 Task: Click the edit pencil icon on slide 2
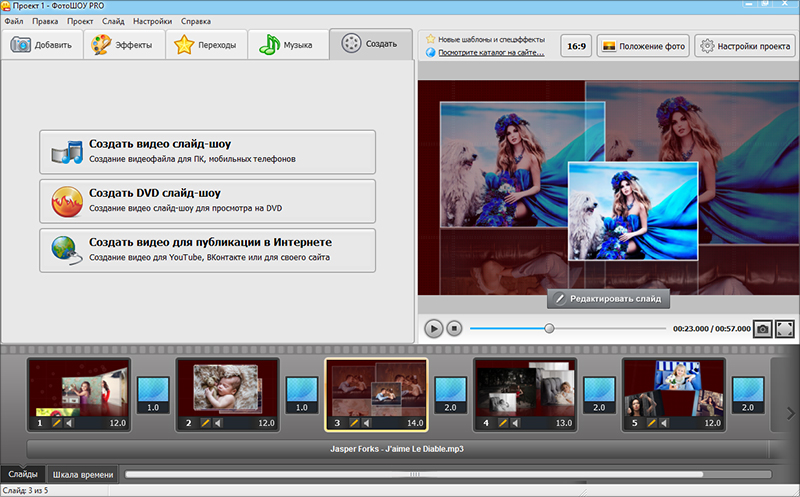pos(205,423)
